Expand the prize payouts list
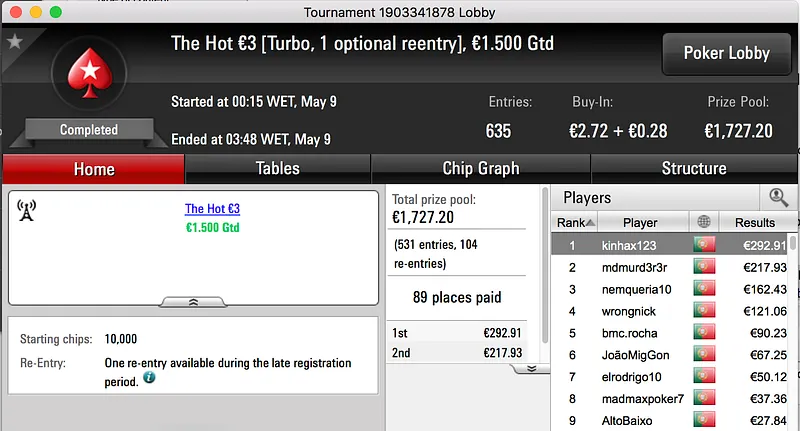Viewport: 800px width, 431px height. (x=531, y=368)
